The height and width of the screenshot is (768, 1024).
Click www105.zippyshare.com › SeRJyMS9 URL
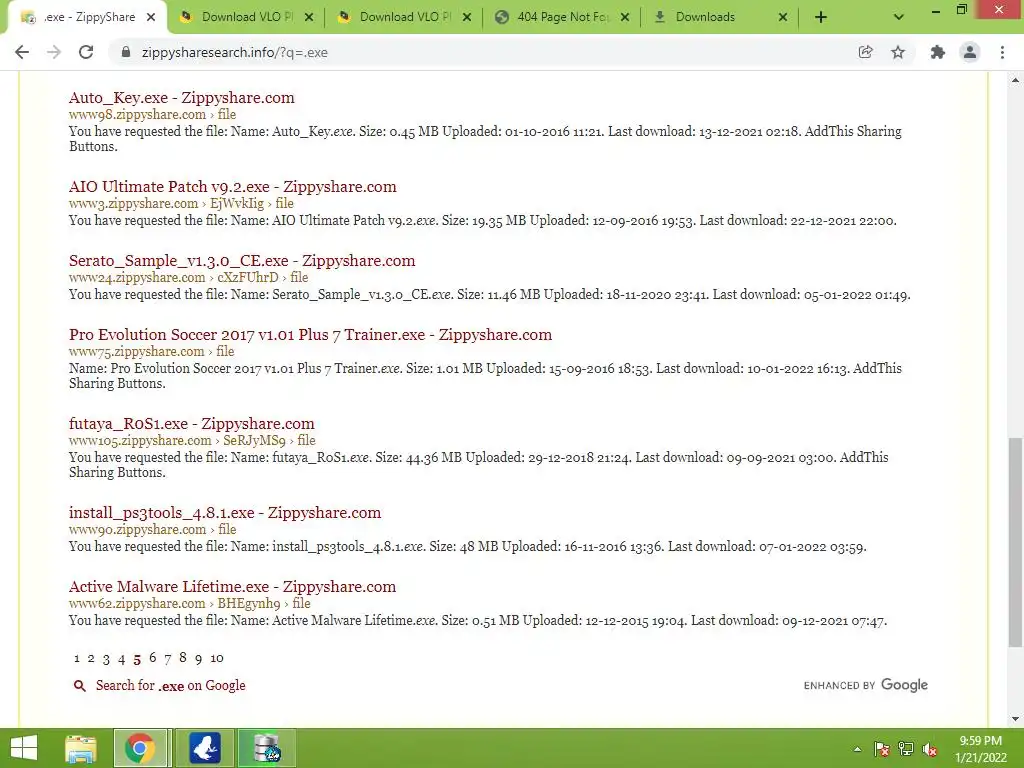(192, 440)
